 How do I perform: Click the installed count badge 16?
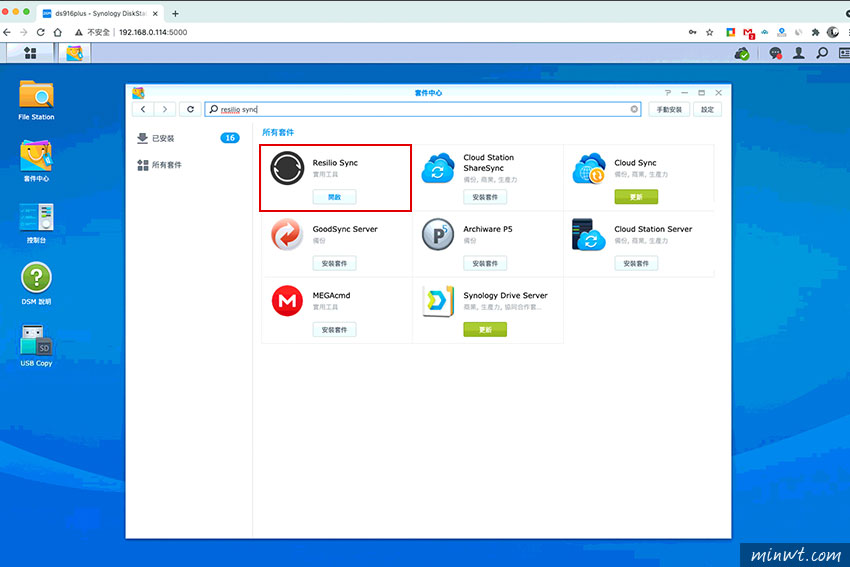(230, 138)
